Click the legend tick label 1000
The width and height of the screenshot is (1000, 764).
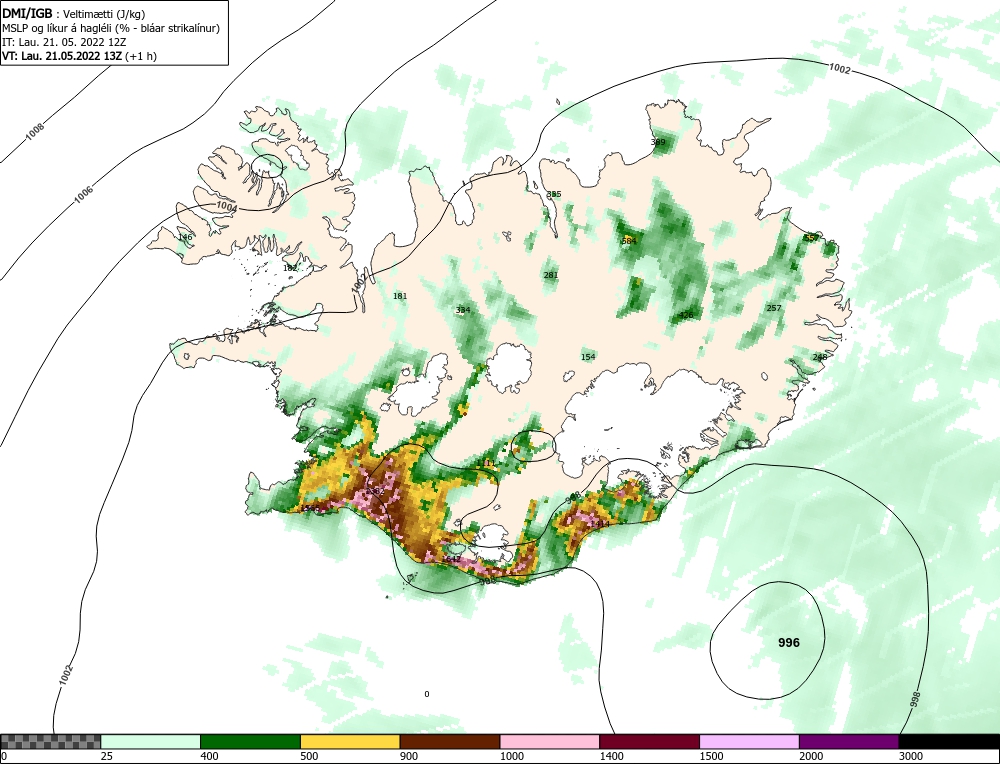coord(511,756)
